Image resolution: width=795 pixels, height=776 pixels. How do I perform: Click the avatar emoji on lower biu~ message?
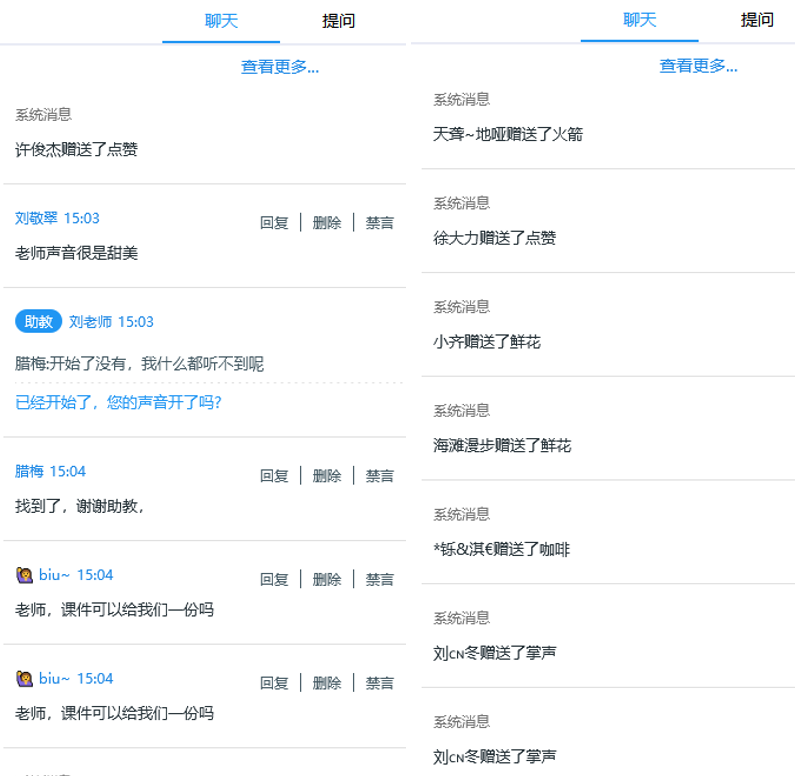click(x=25, y=679)
